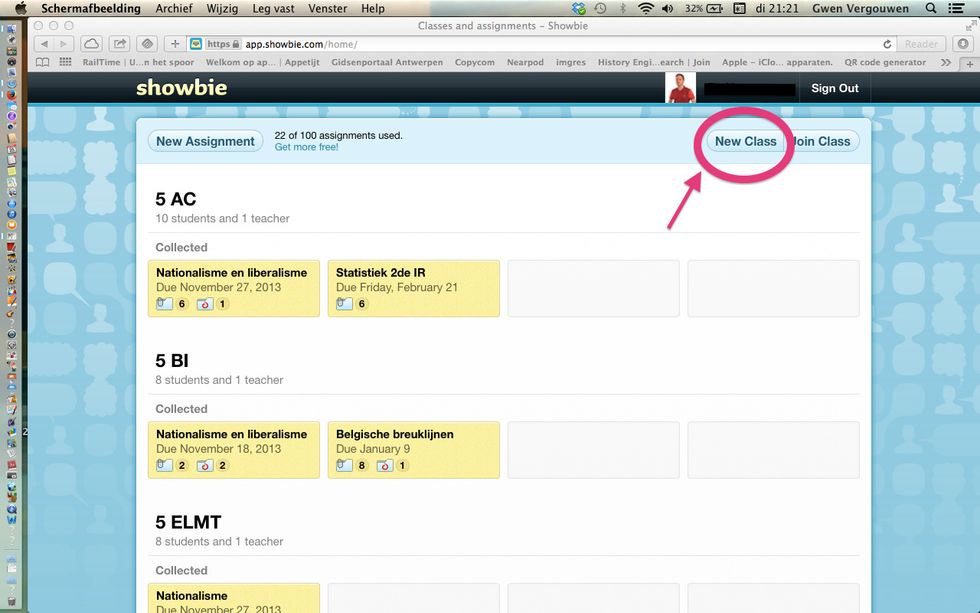Click the Apple menu icon
Viewport: 980px width, 613px height.
pyautogui.click(x=20, y=8)
